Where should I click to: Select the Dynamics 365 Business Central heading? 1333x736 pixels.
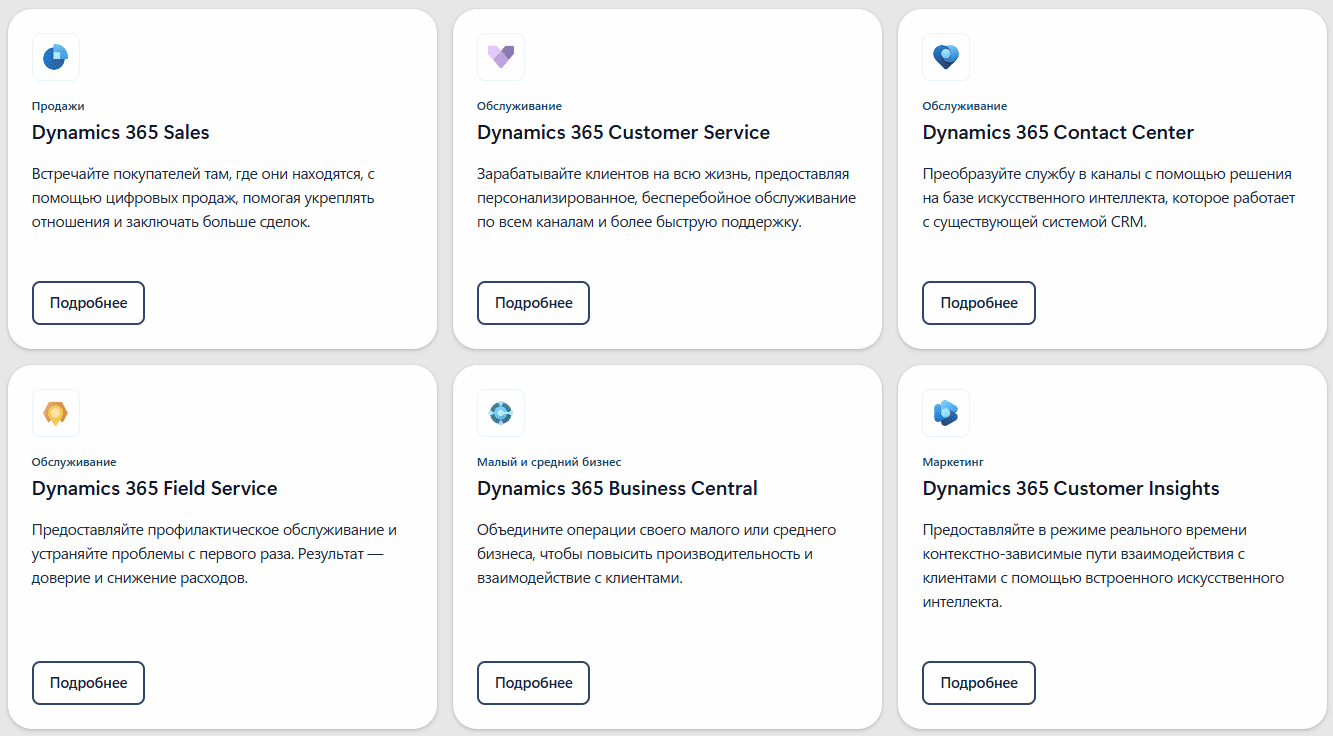point(618,488)
